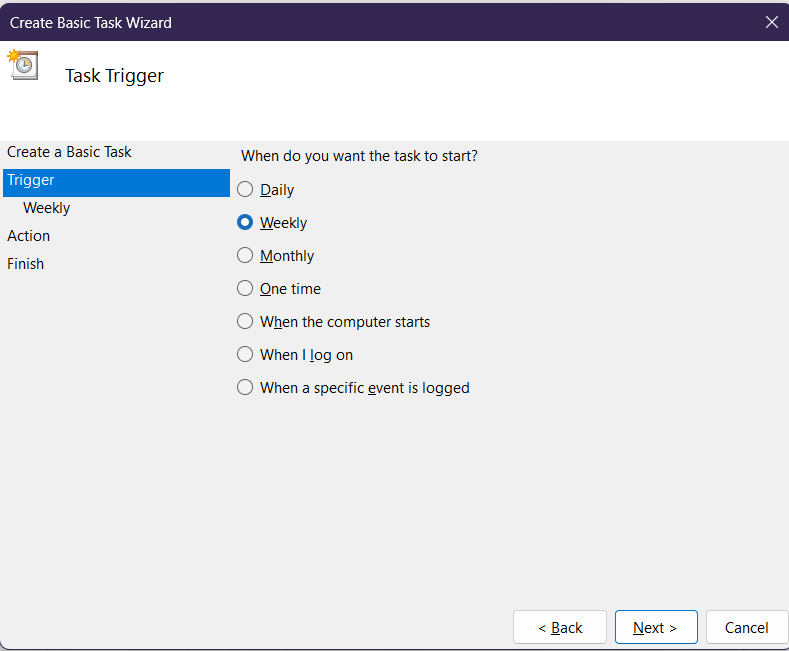Click Next to continue the wizard

[655, 628]
